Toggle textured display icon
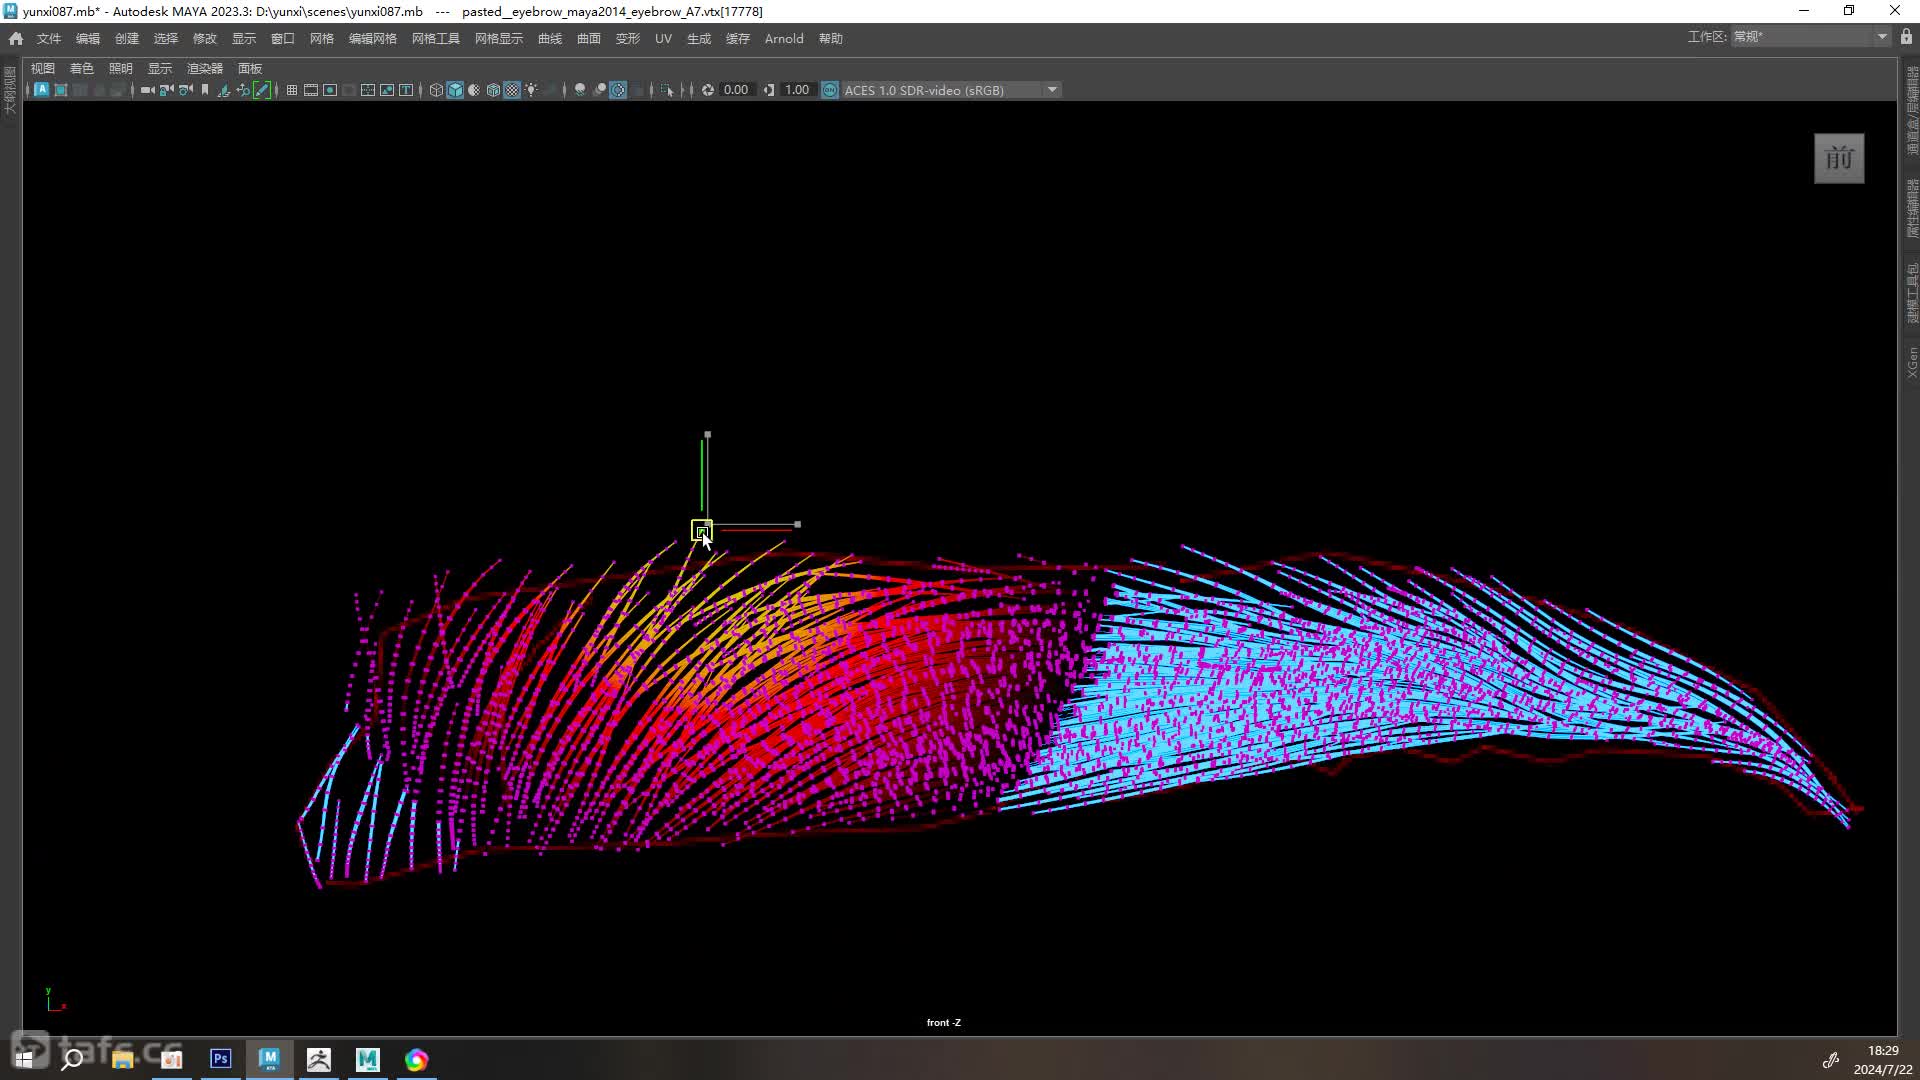The width and height of the screenshot is (1920, 1080). (x=512, y=90)
